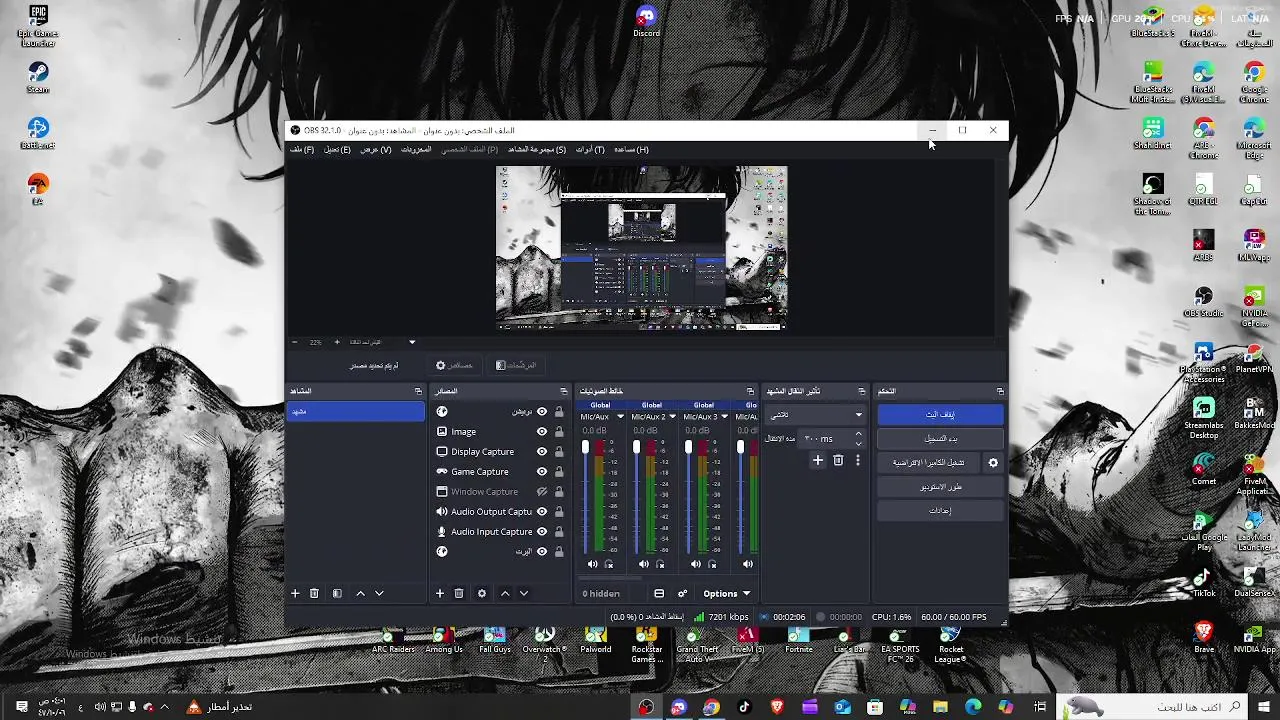Add a scene transition with plus icon
The height and width of the screenshot is (720, 1280).
click(818, 460)
